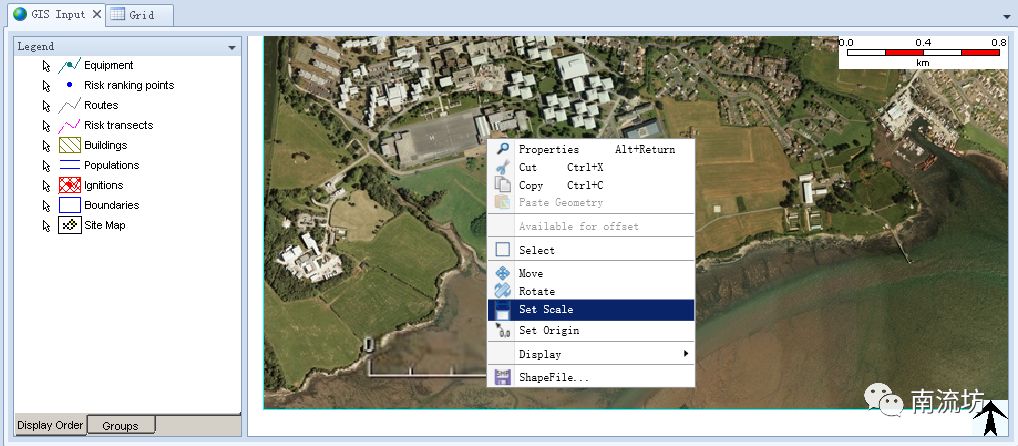Click the Equipment layer symbol icon
Image resolution: width=1018 pixels, height=446 pixels.
click(x=69, y=66)
